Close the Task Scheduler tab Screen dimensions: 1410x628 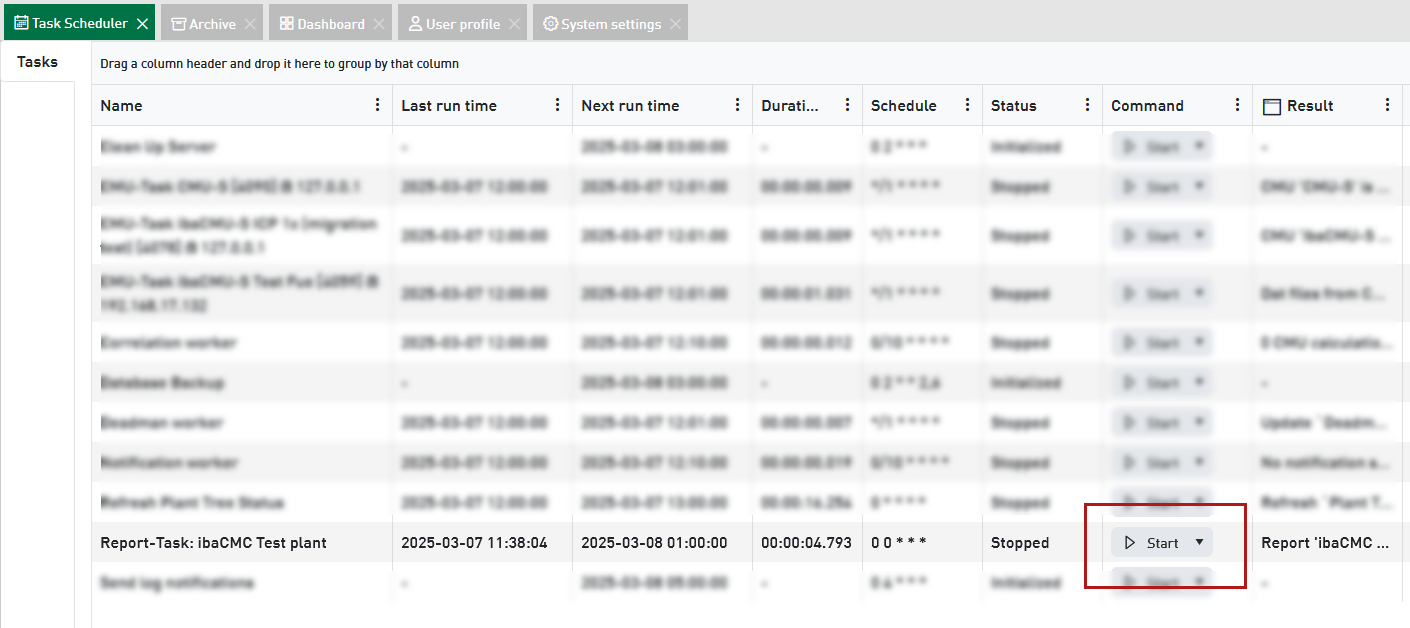(x=142, y=23)
